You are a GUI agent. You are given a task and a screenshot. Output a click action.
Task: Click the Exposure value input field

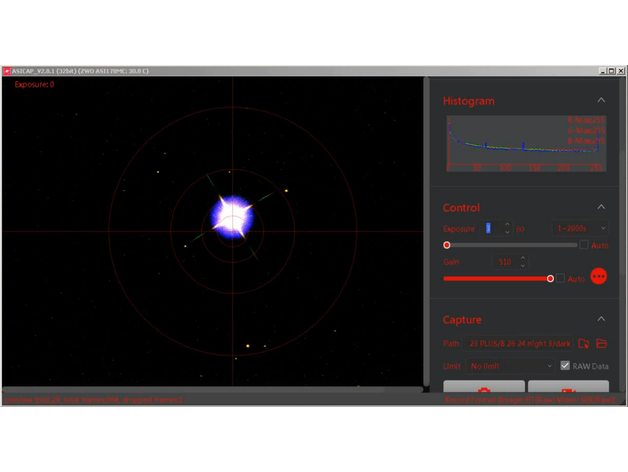(490, 229)
